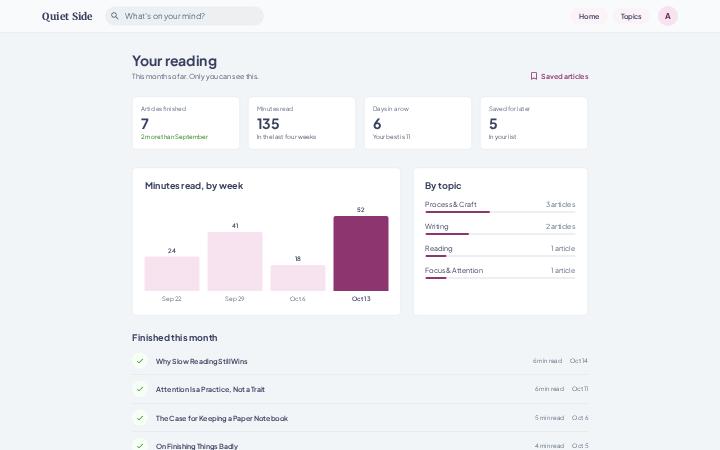720x450 pixels.
Task: Click the Writing topic progress bar
Action: pos(500,234)
